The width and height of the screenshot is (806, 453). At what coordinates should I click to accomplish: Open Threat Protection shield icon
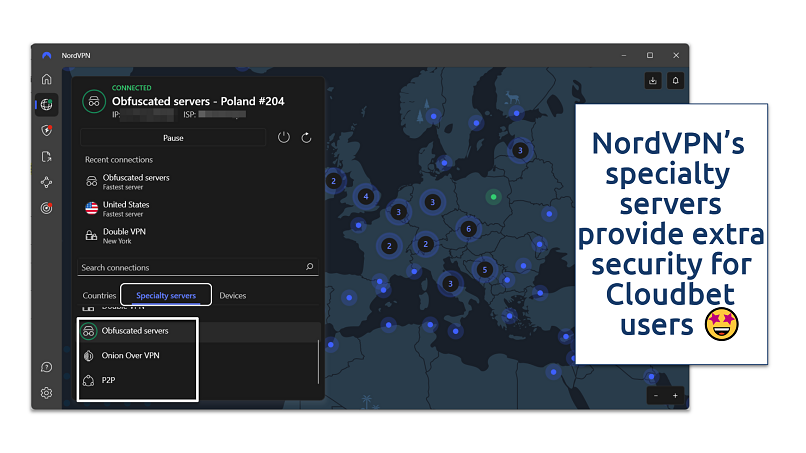point(46,130)
